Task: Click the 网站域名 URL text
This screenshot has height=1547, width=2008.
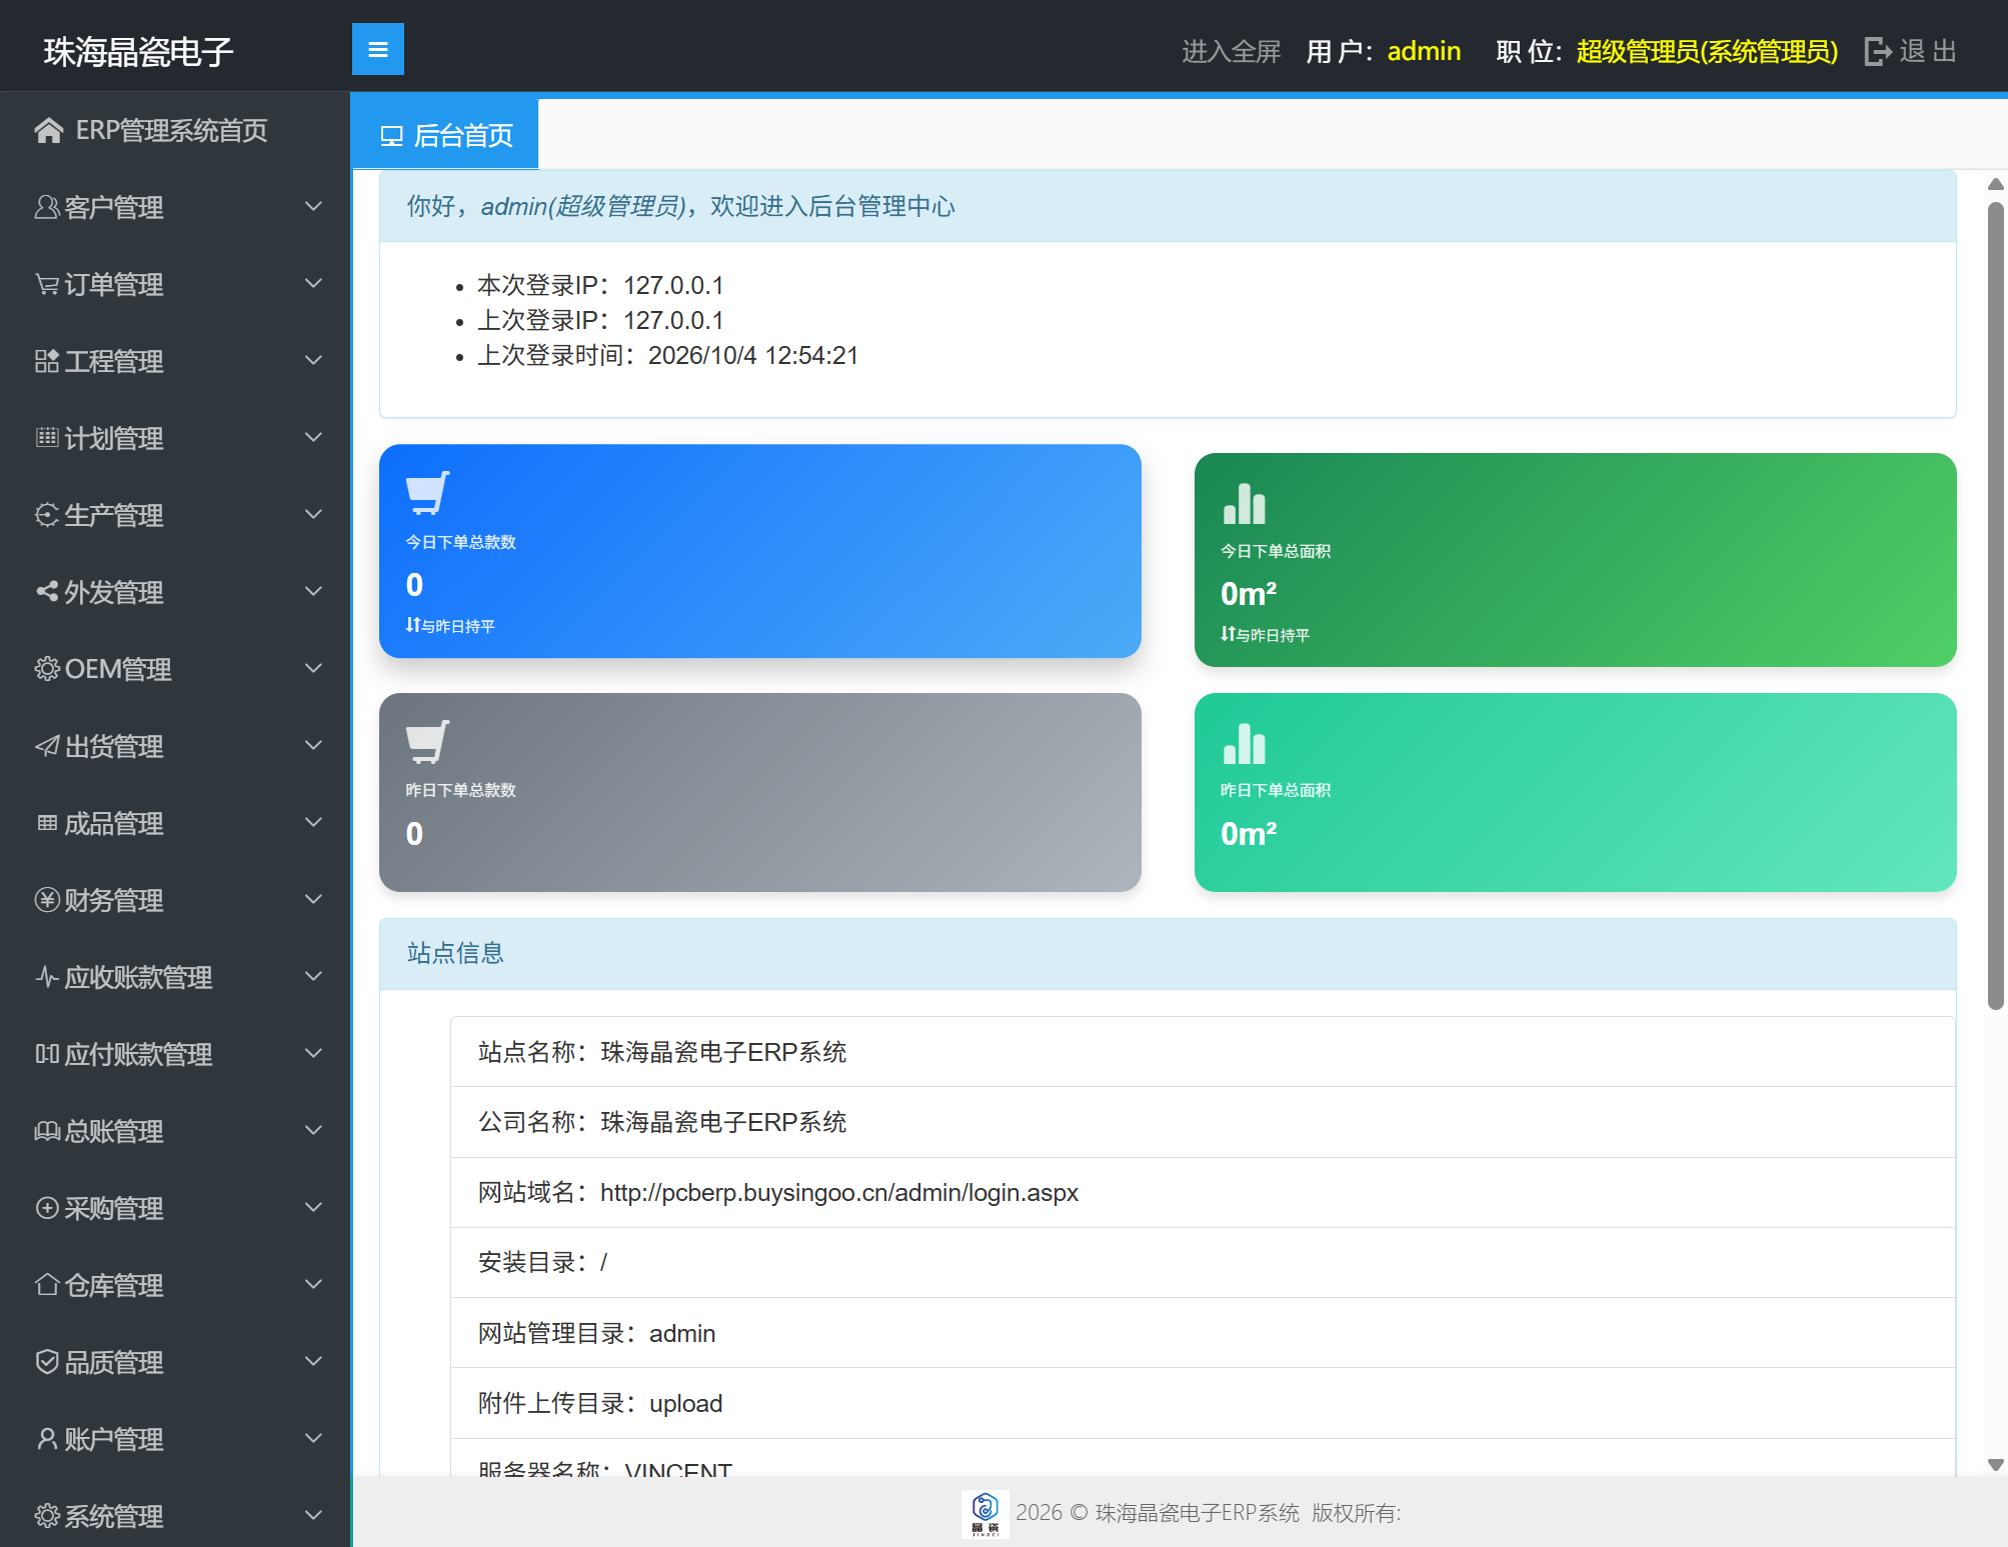Action: (839, 1193)
